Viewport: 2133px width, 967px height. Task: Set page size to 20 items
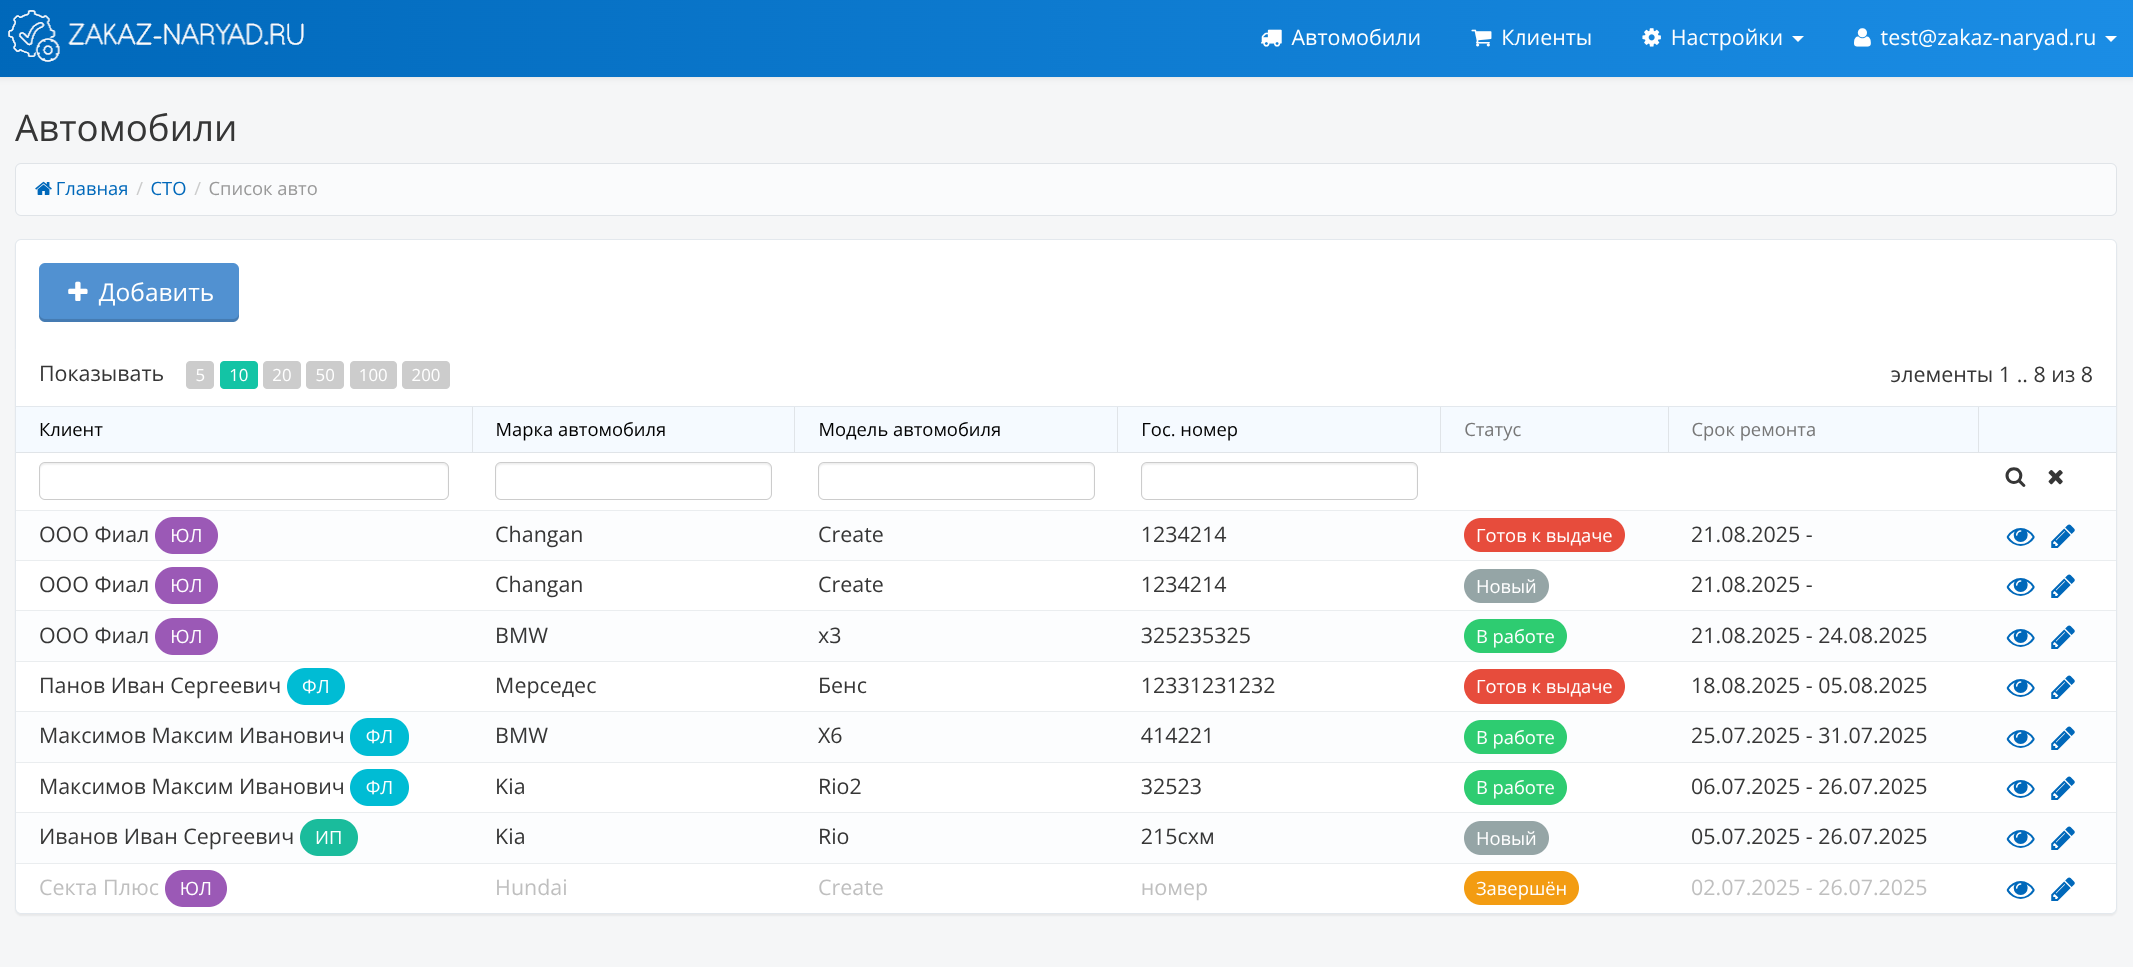tap(282, 375)
